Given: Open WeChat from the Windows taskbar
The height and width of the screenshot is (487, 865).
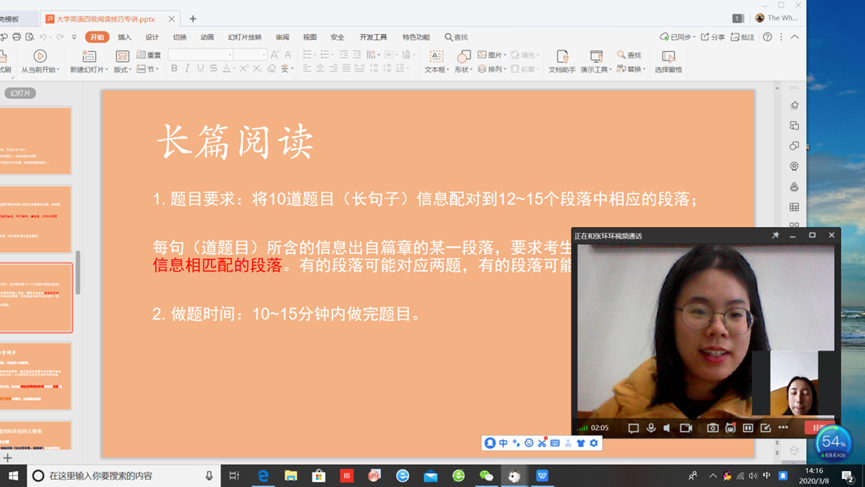Looking at the screenshot, I should tap(486, 476).
